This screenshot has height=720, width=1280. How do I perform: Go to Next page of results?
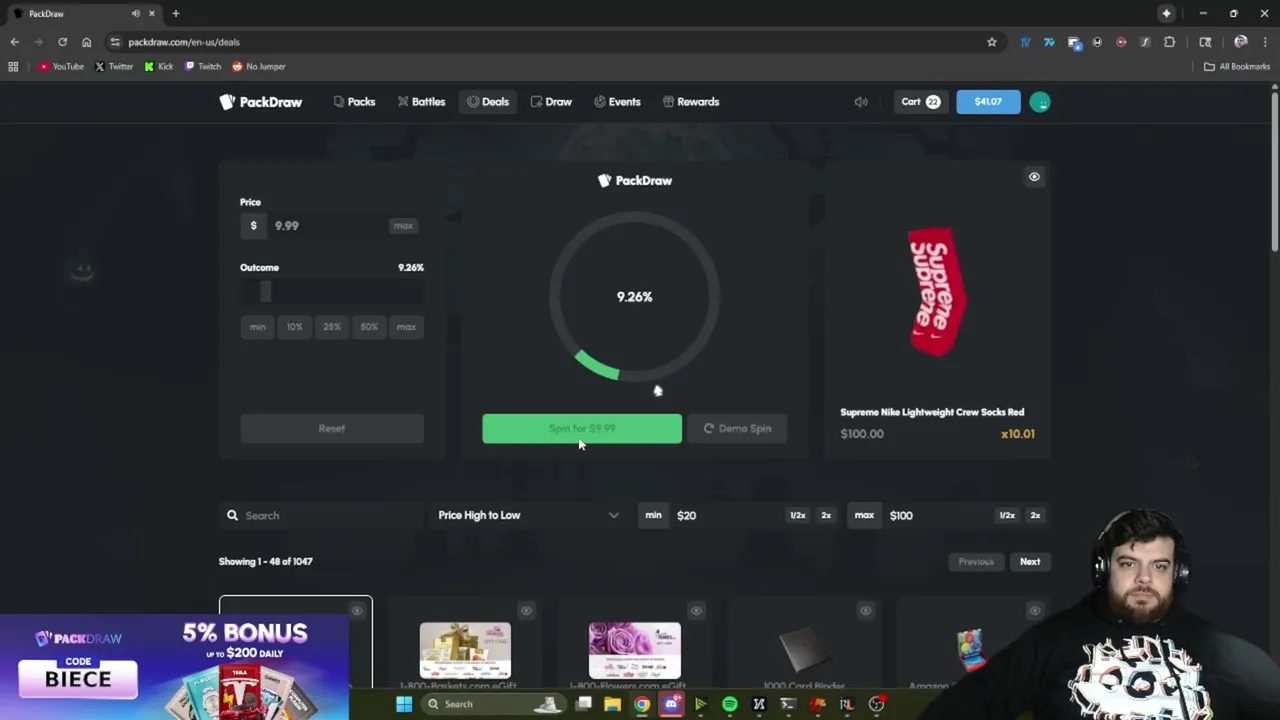[1030, 562]
